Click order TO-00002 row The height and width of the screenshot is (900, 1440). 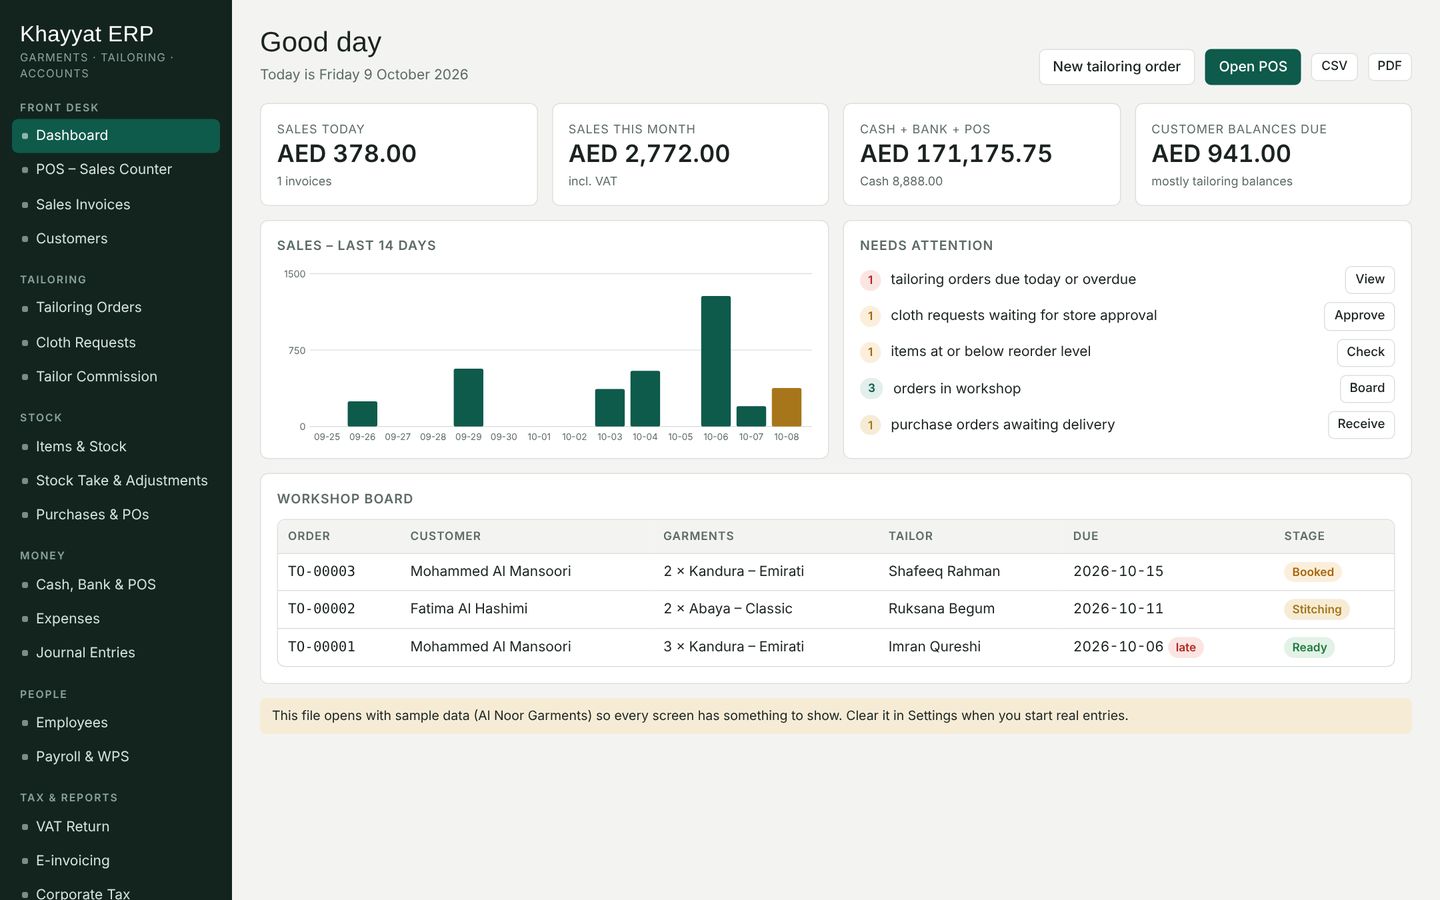835,609
